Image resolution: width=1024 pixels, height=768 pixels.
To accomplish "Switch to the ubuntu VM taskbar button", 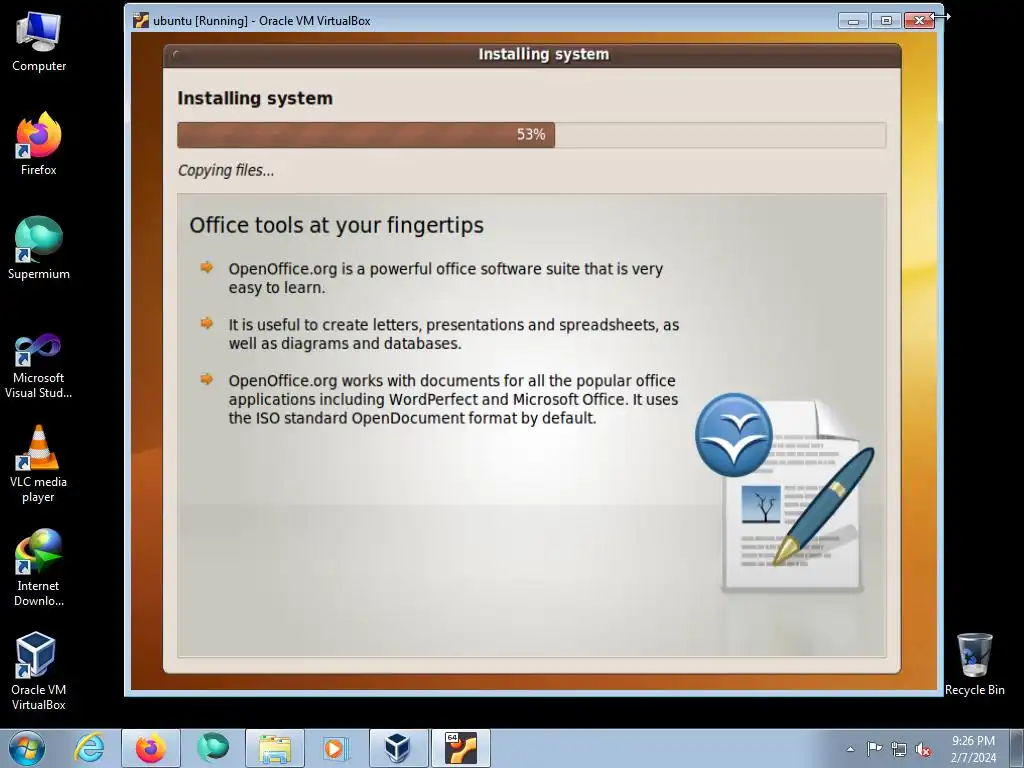I will click(x=460, y=748).
